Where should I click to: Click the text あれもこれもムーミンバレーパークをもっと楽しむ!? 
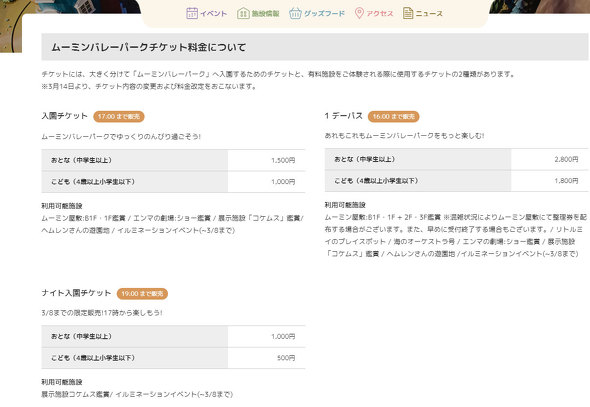[x=404, y=136]
